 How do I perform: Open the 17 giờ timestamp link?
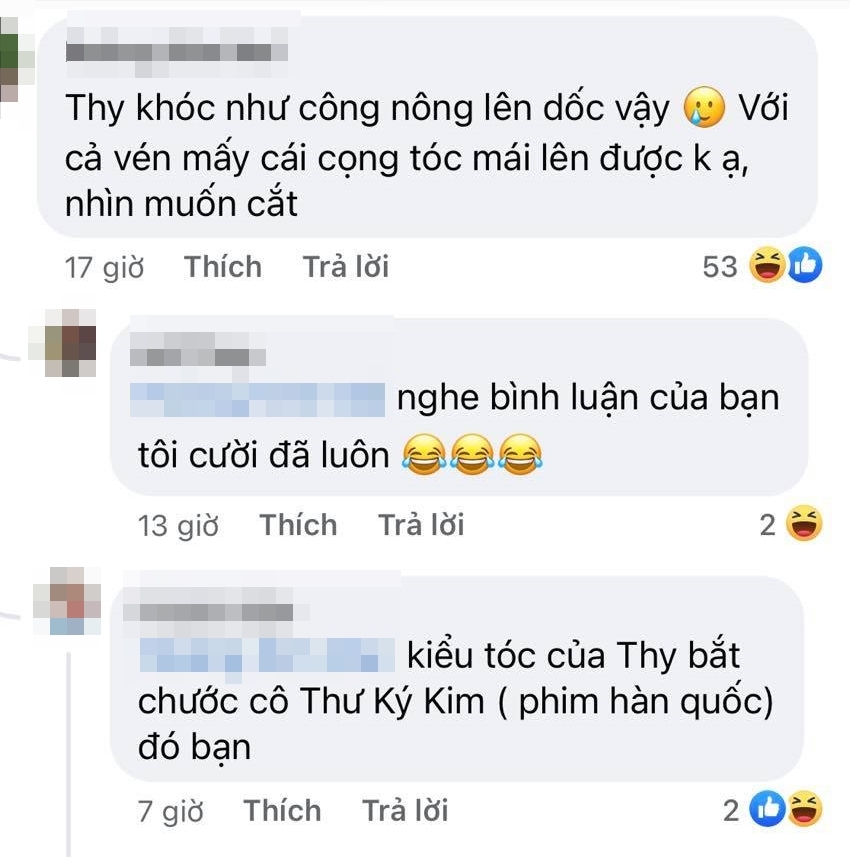click(104, 268)
